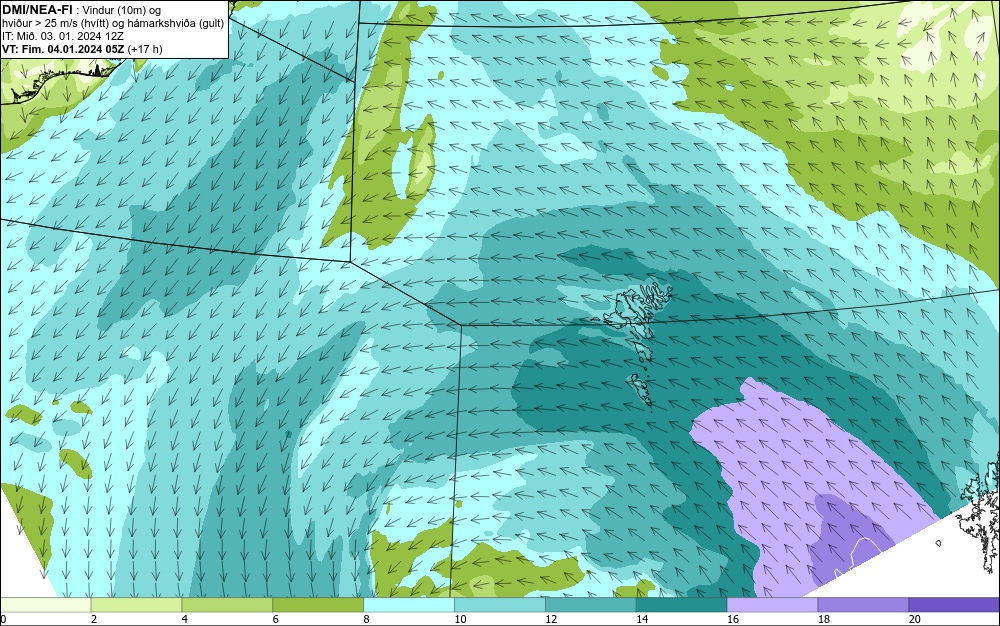Click the 'VT: Fim. 04.01.2024 05Z' line
The width and height of the screenshot is (1000, 626).
[x=63, y=49]
